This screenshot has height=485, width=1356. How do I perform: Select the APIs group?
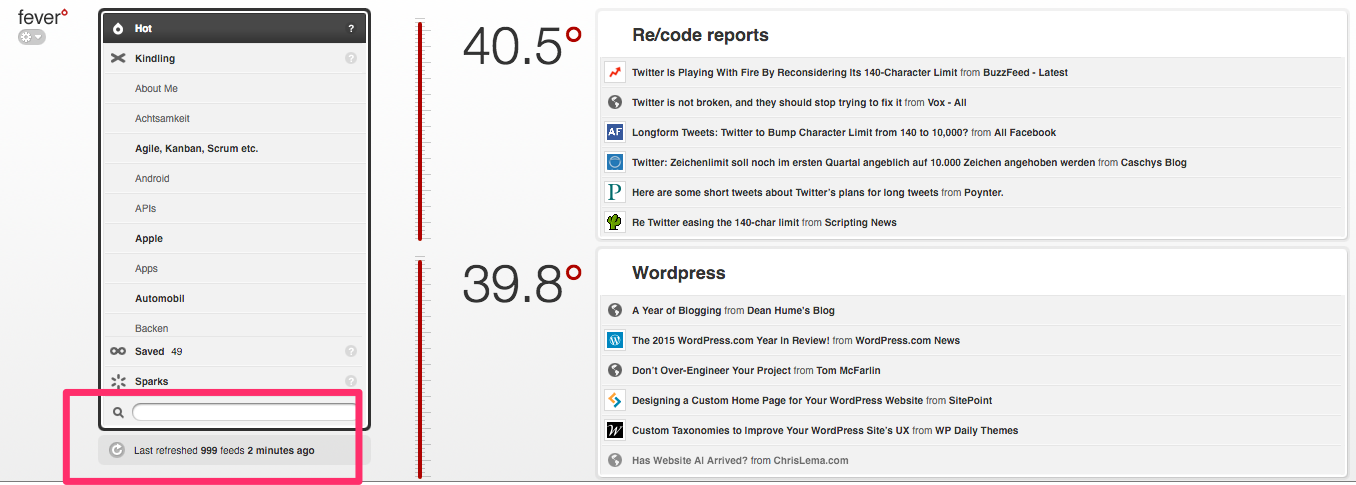234,208
